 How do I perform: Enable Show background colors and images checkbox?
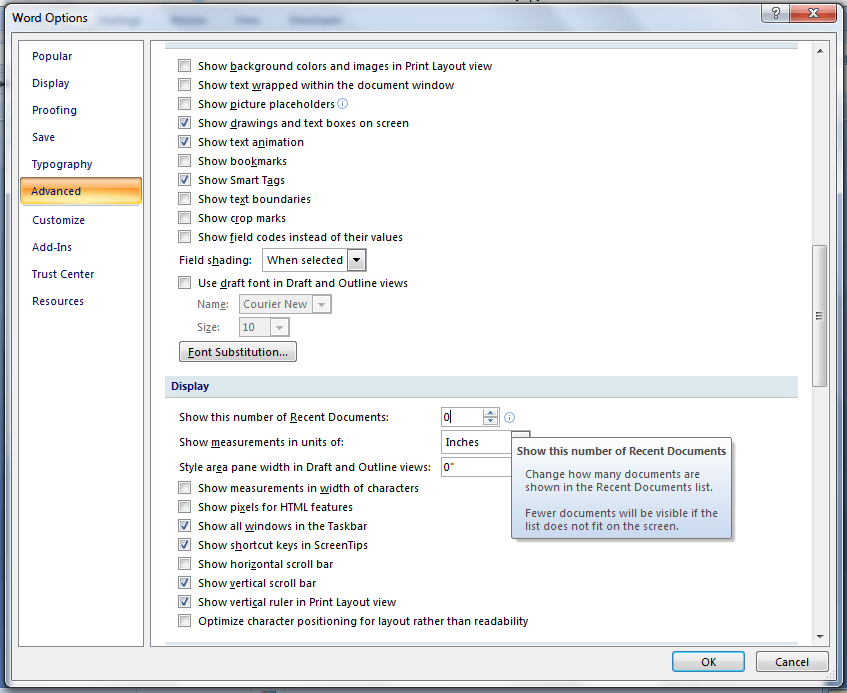tap(185, 66)
